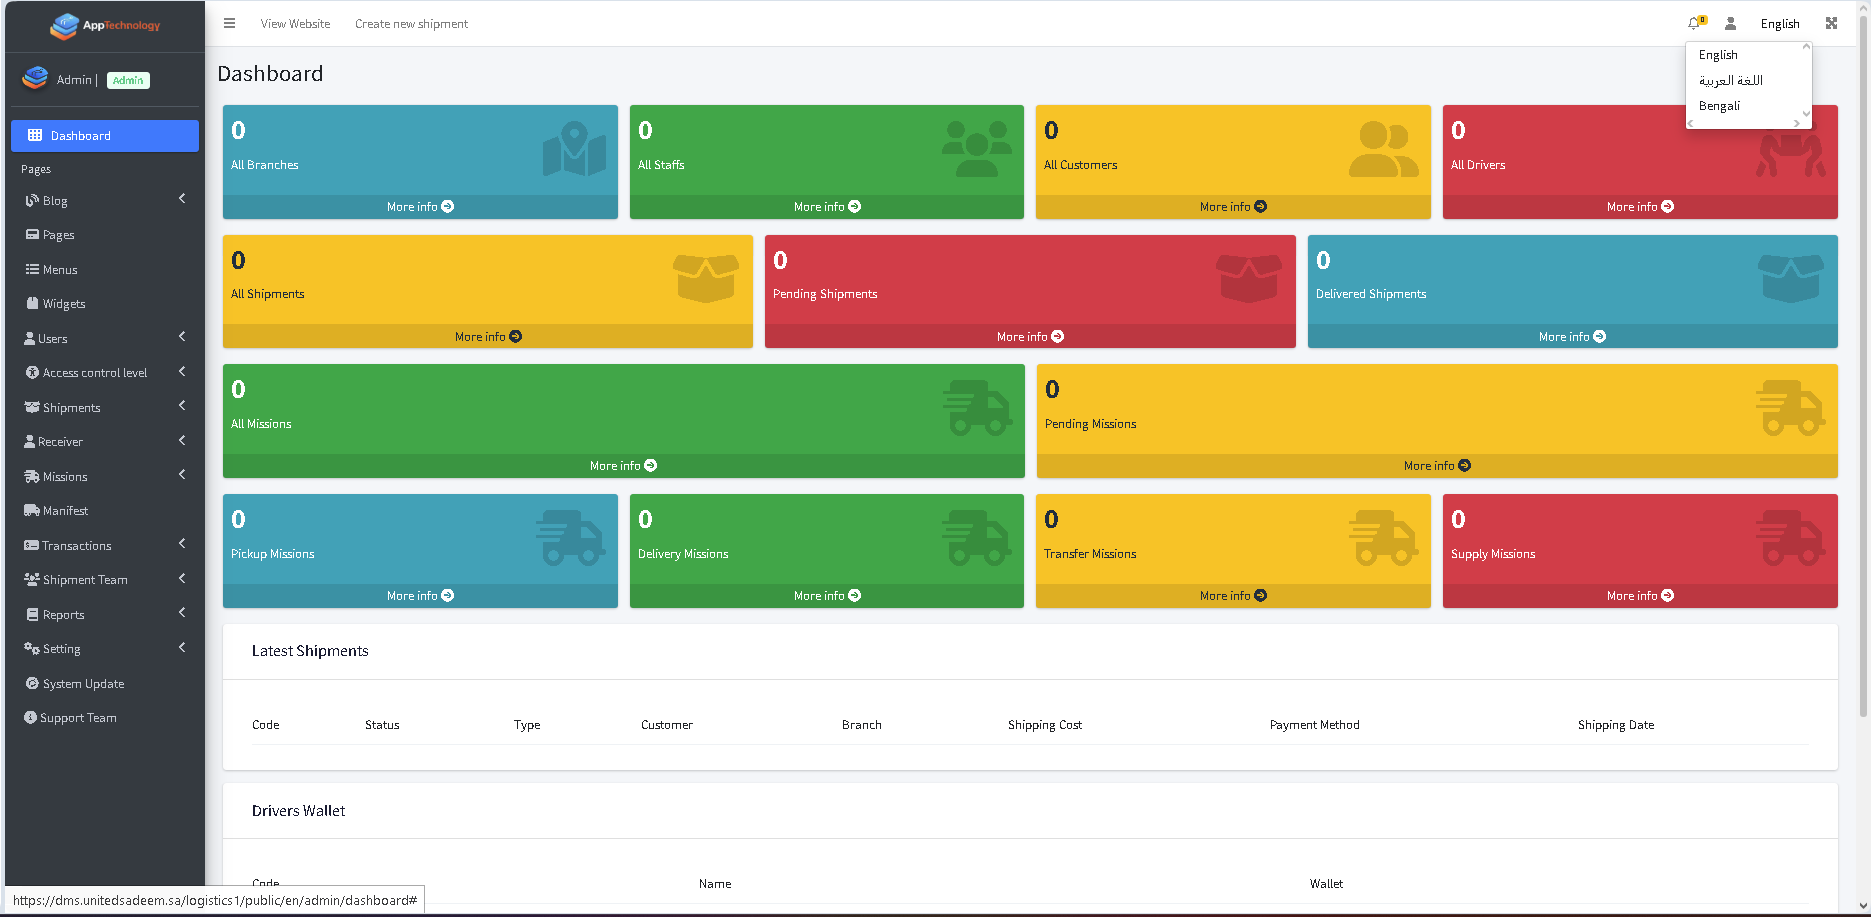Click More info on Pending Shipments card

click(x=1030, y=337)
